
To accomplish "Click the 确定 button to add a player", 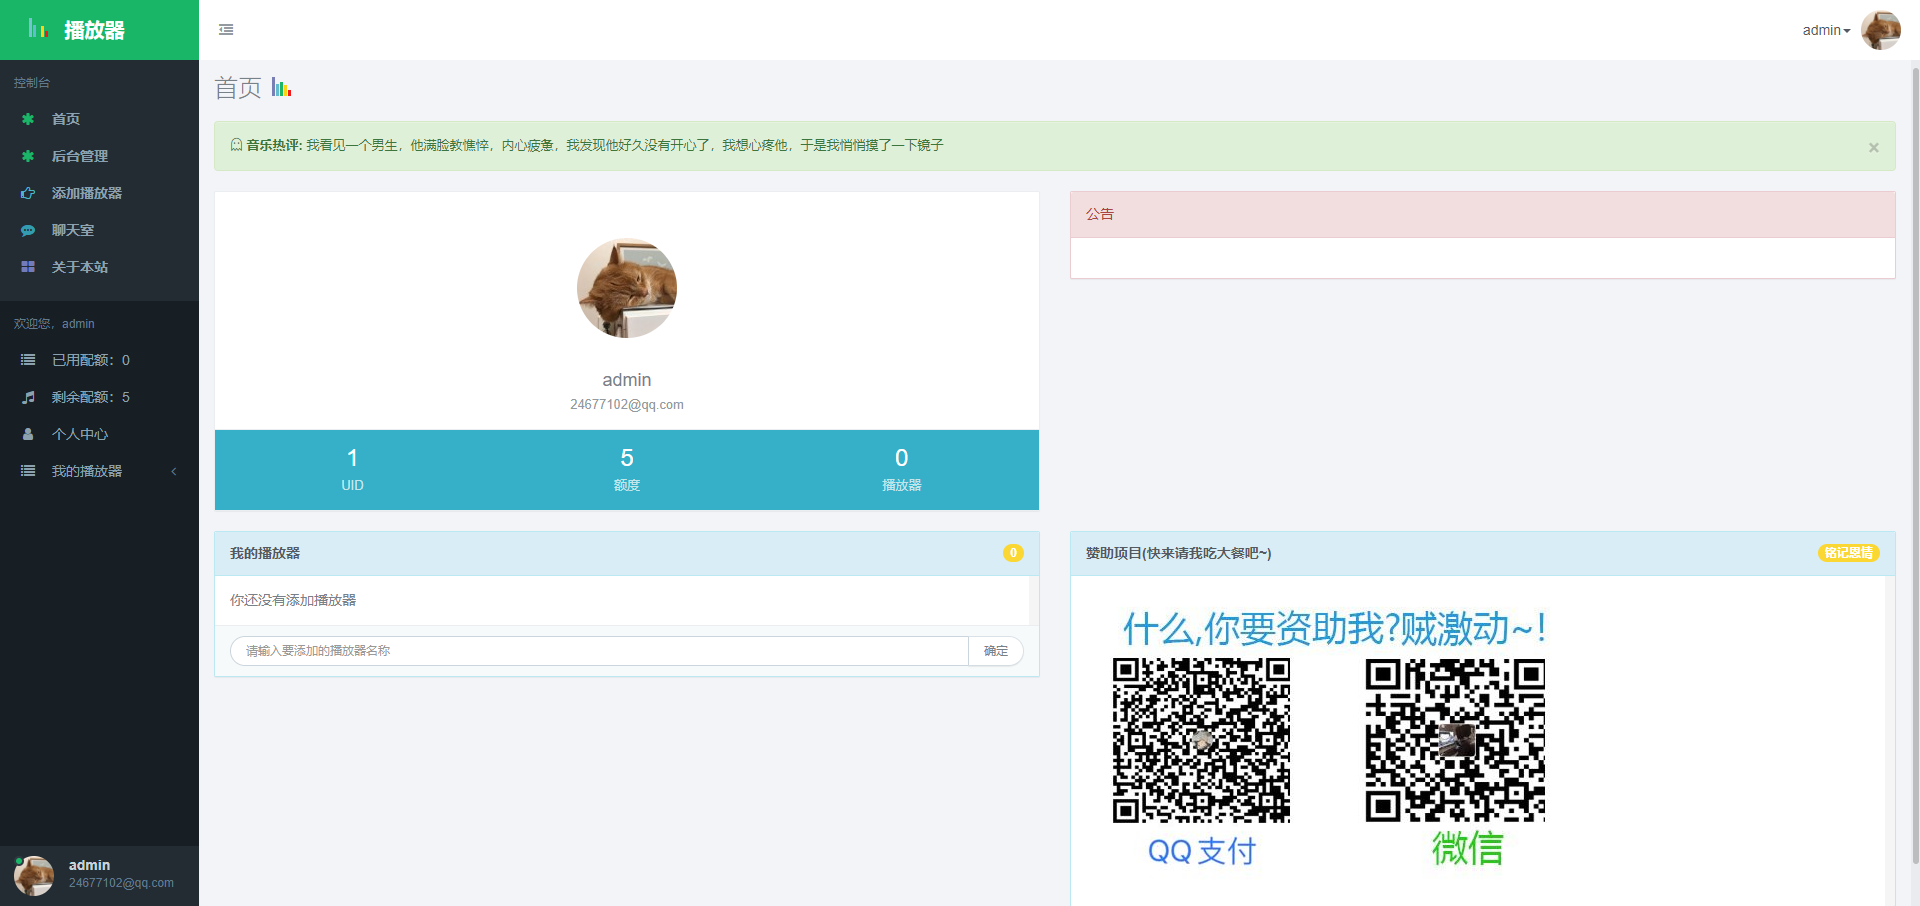I will [996, 651].
